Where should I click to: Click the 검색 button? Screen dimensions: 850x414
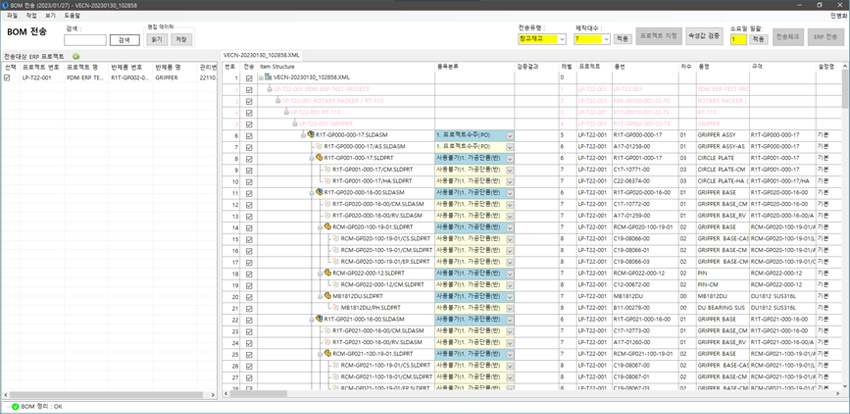click(x=124, y=39)
